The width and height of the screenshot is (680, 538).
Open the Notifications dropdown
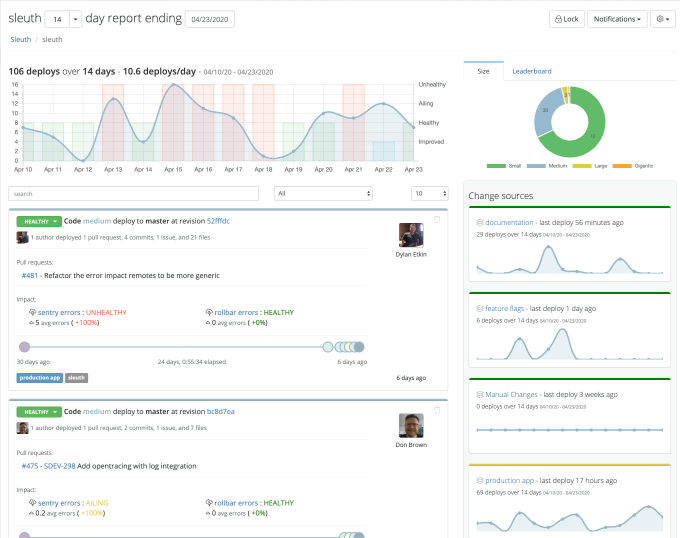tap(617, 19)
